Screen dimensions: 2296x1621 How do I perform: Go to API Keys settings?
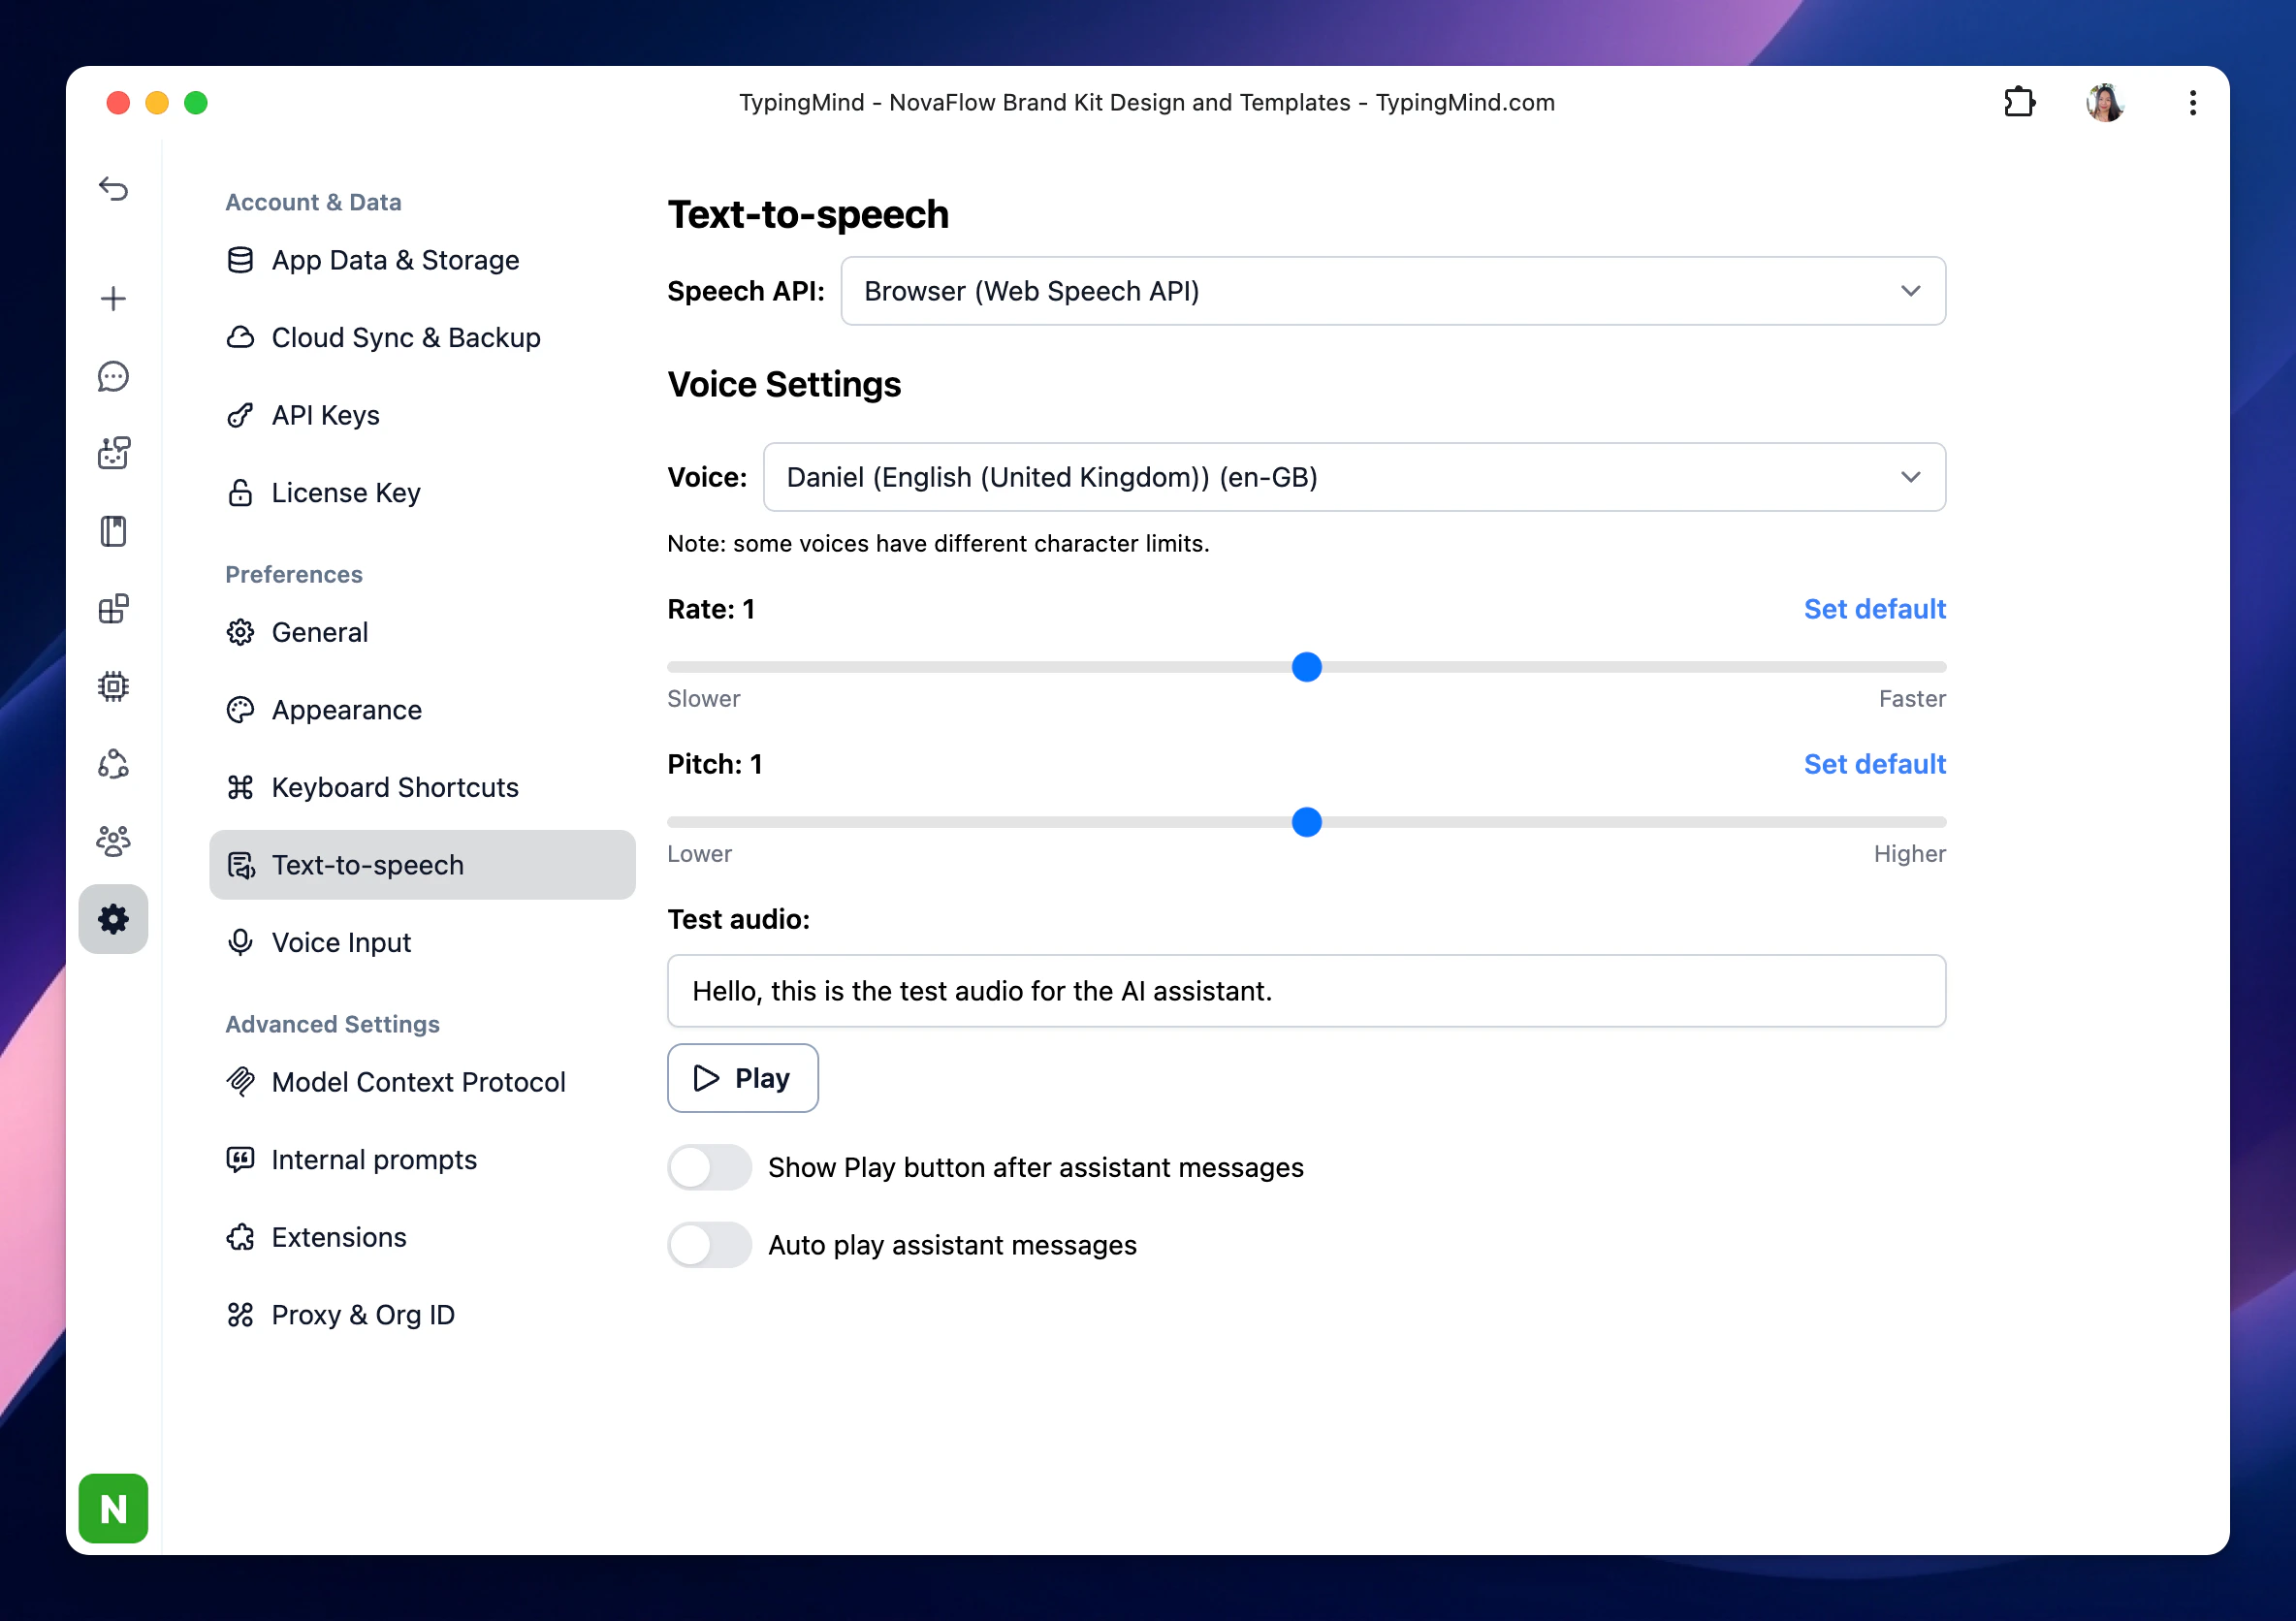(422, 415)
